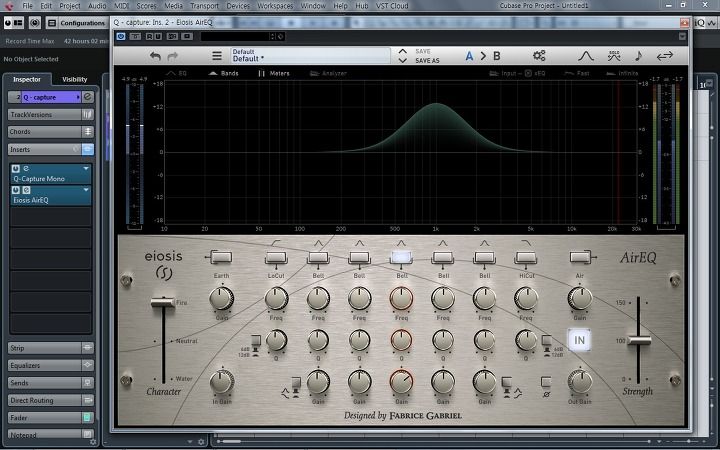Select the B setting slot
720x450 pixels.
(496, 56)
